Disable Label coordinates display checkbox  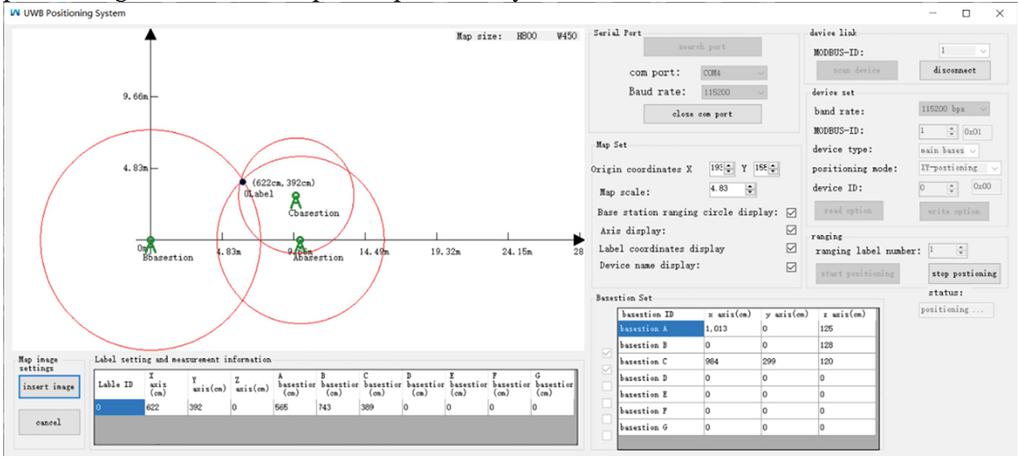click(x=792, y=248)
